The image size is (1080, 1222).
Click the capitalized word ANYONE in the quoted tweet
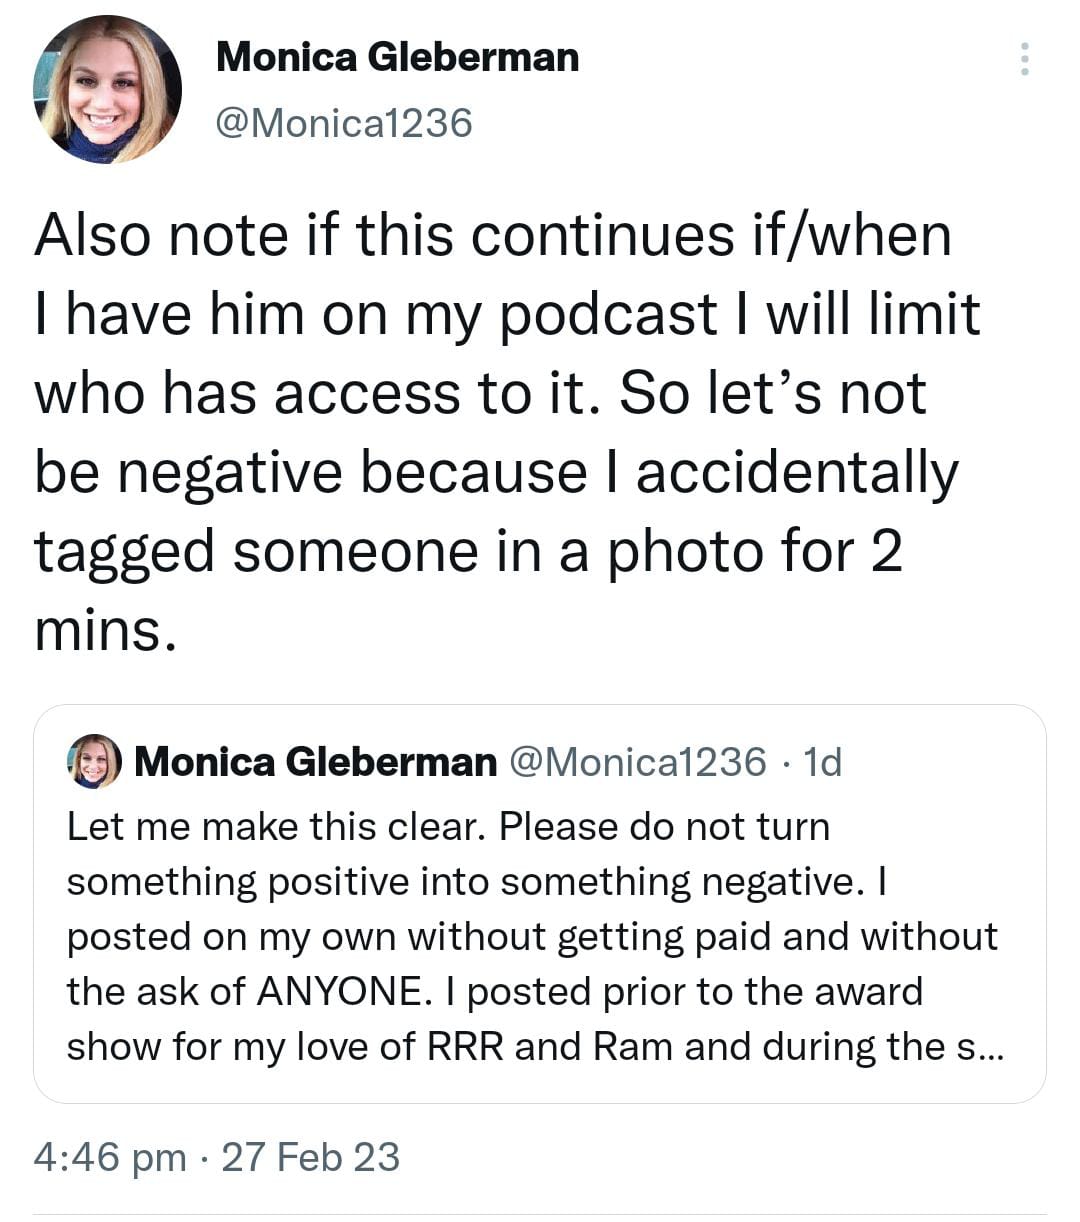[339, 991]
